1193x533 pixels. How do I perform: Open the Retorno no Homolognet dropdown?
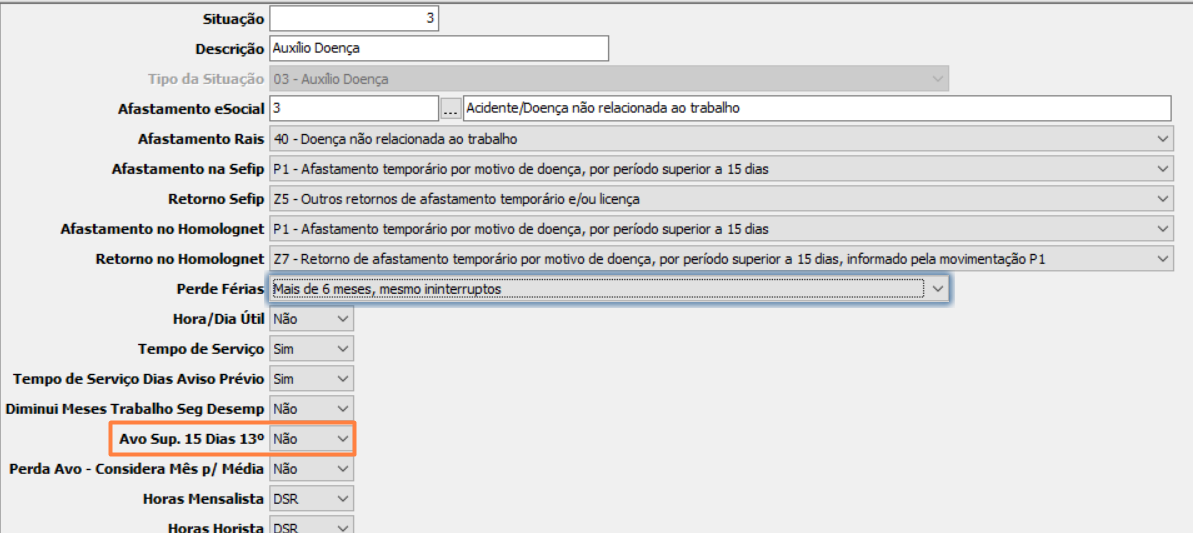[720, 259]
